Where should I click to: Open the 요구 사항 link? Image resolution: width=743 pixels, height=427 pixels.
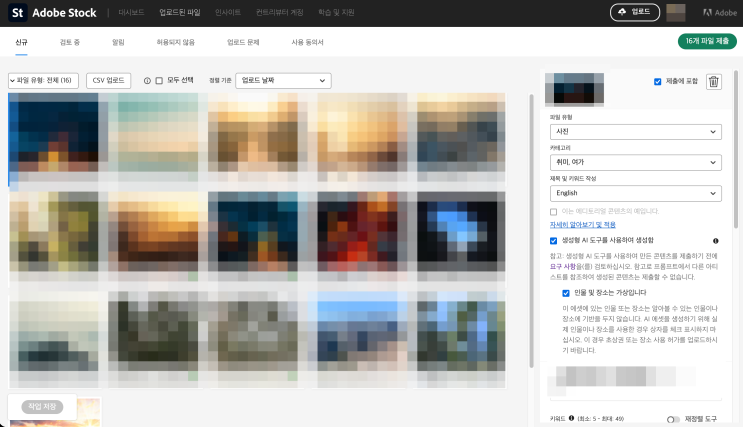tap(562, 266)
